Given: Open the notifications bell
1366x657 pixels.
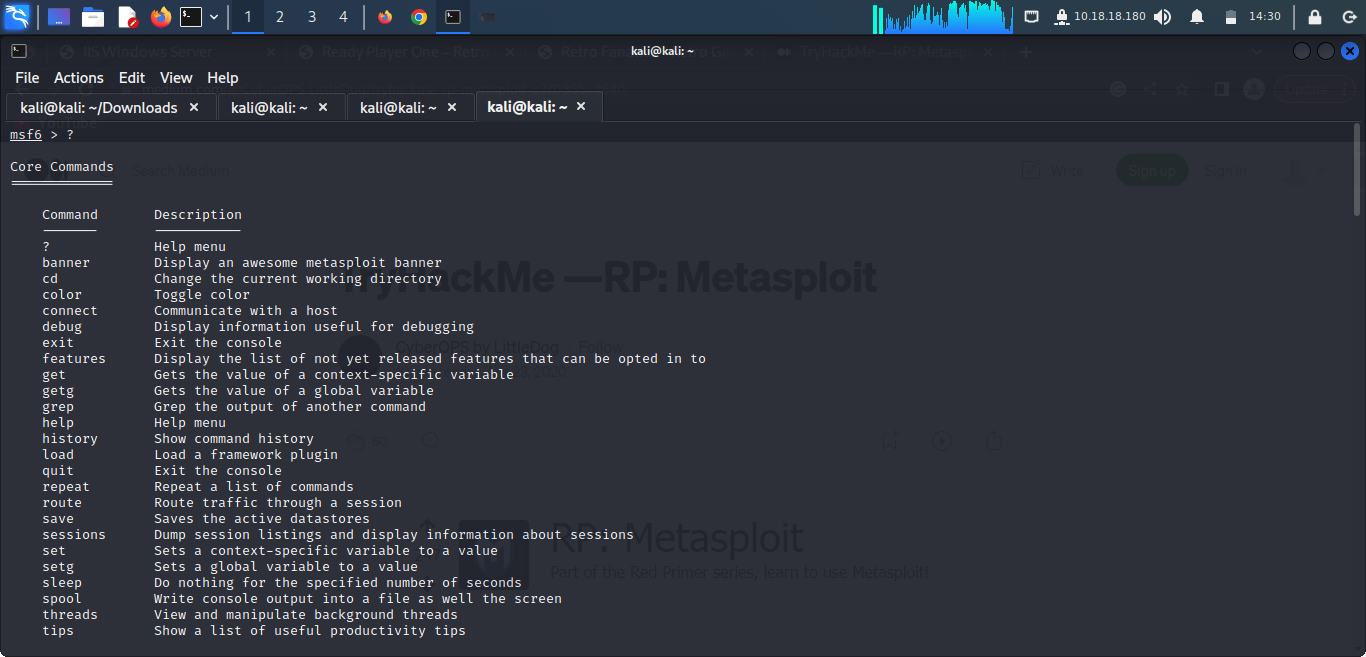Looking at the screenshot, I should tap(1197, 17).
